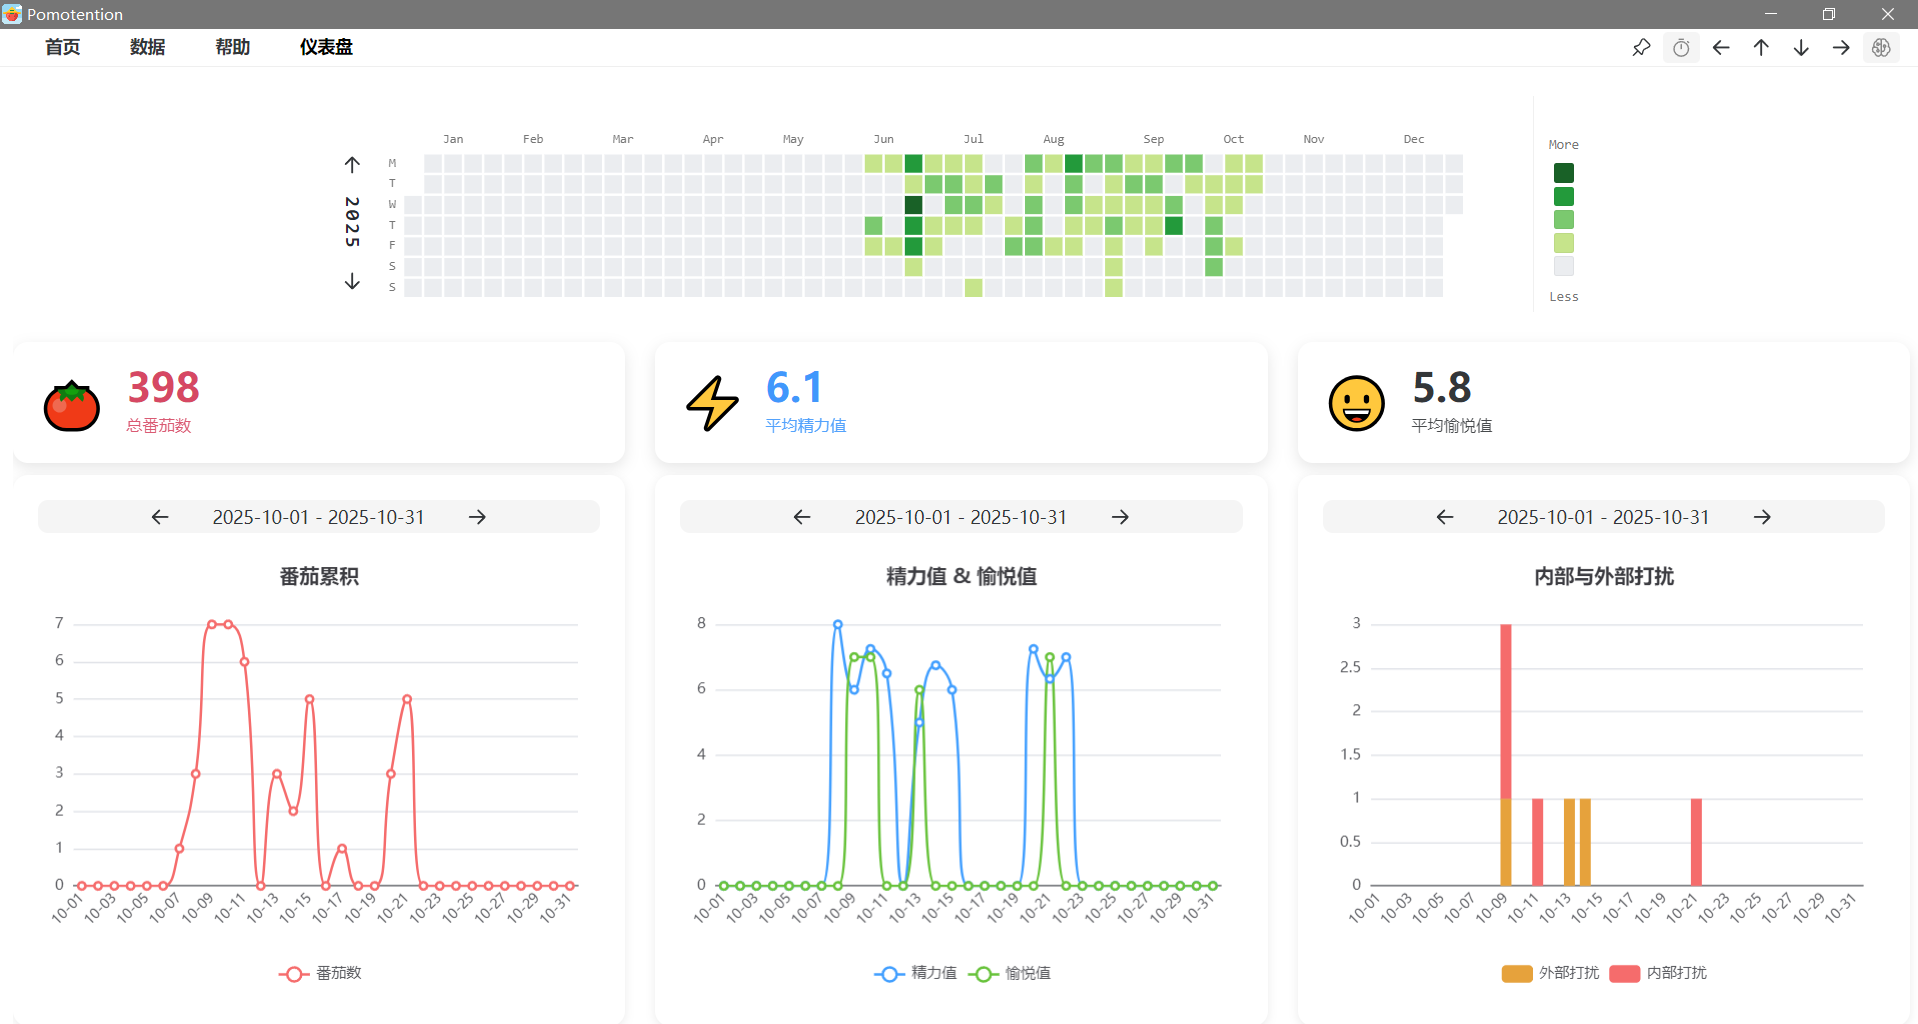Show next month in 番茄累积 chart
The width and height of the screenshot is (1918, 1024).
pos(477,517)
